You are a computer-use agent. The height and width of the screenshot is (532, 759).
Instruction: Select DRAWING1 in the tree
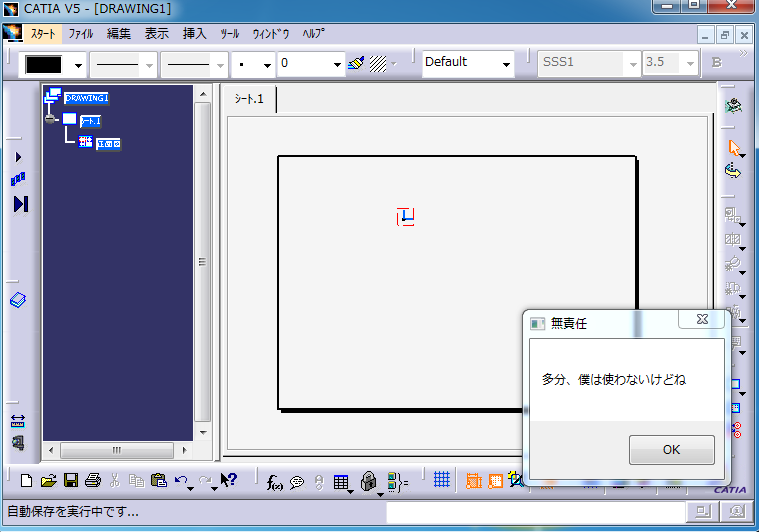click(87, 98)
